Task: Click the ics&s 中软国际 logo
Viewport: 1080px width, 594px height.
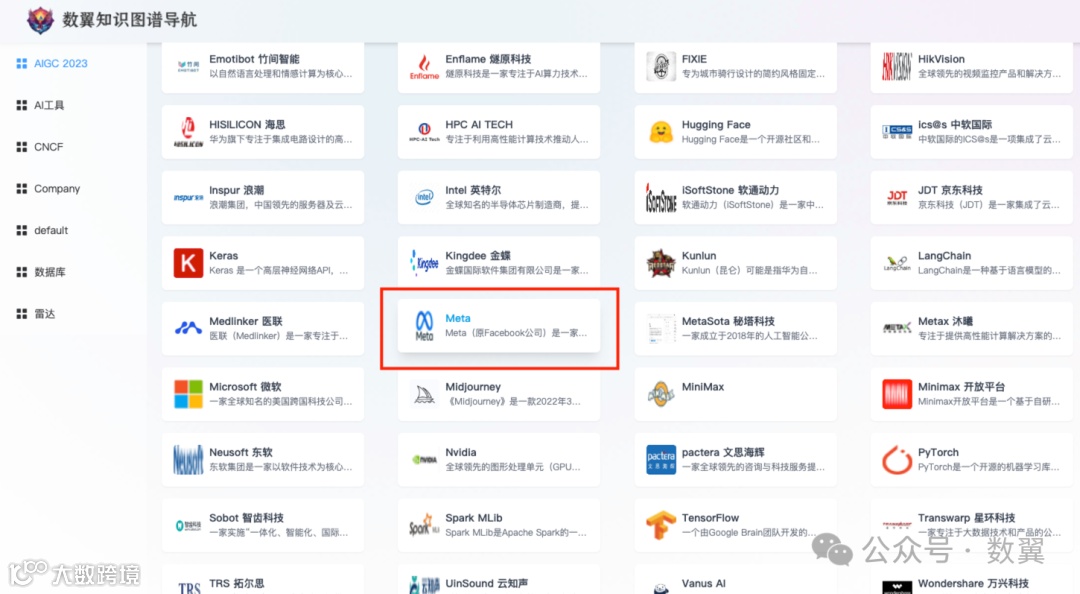Action: [x=897, y=132]
